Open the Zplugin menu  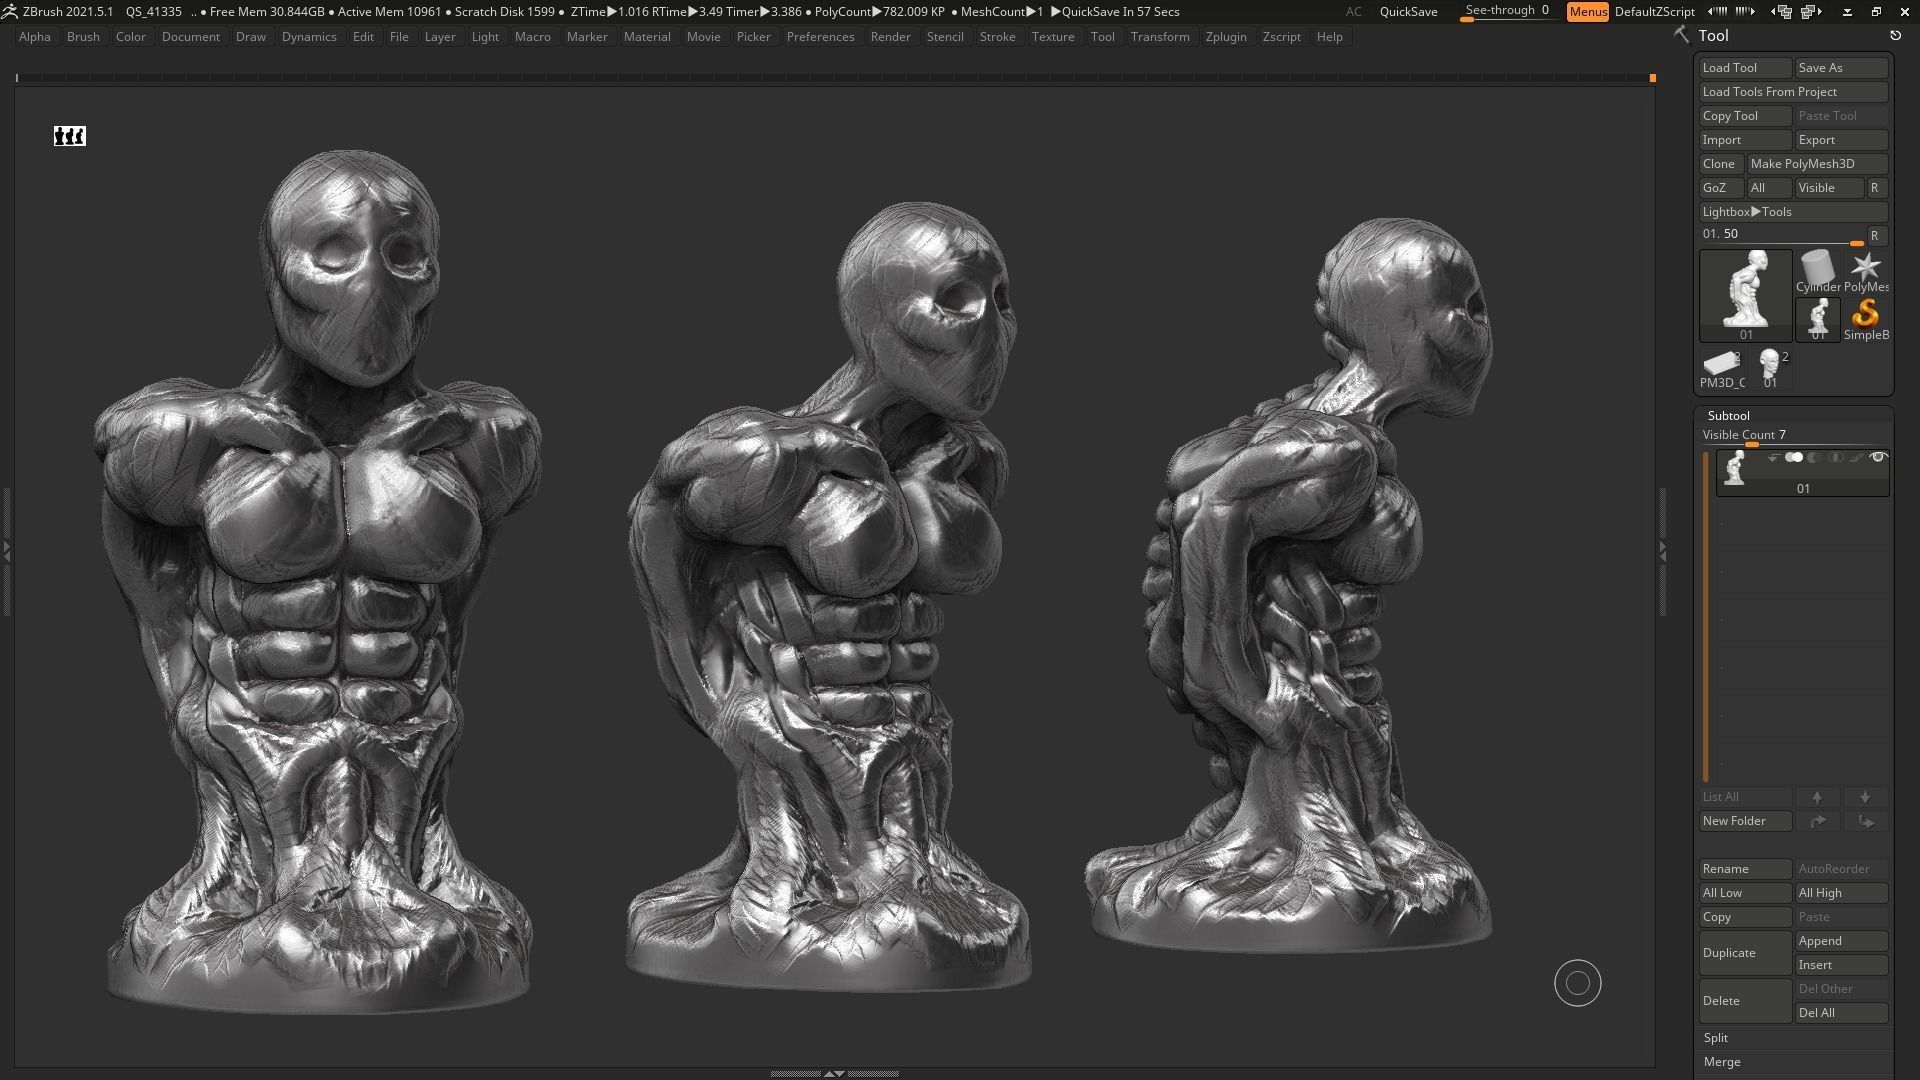(x=1226, y=36)
